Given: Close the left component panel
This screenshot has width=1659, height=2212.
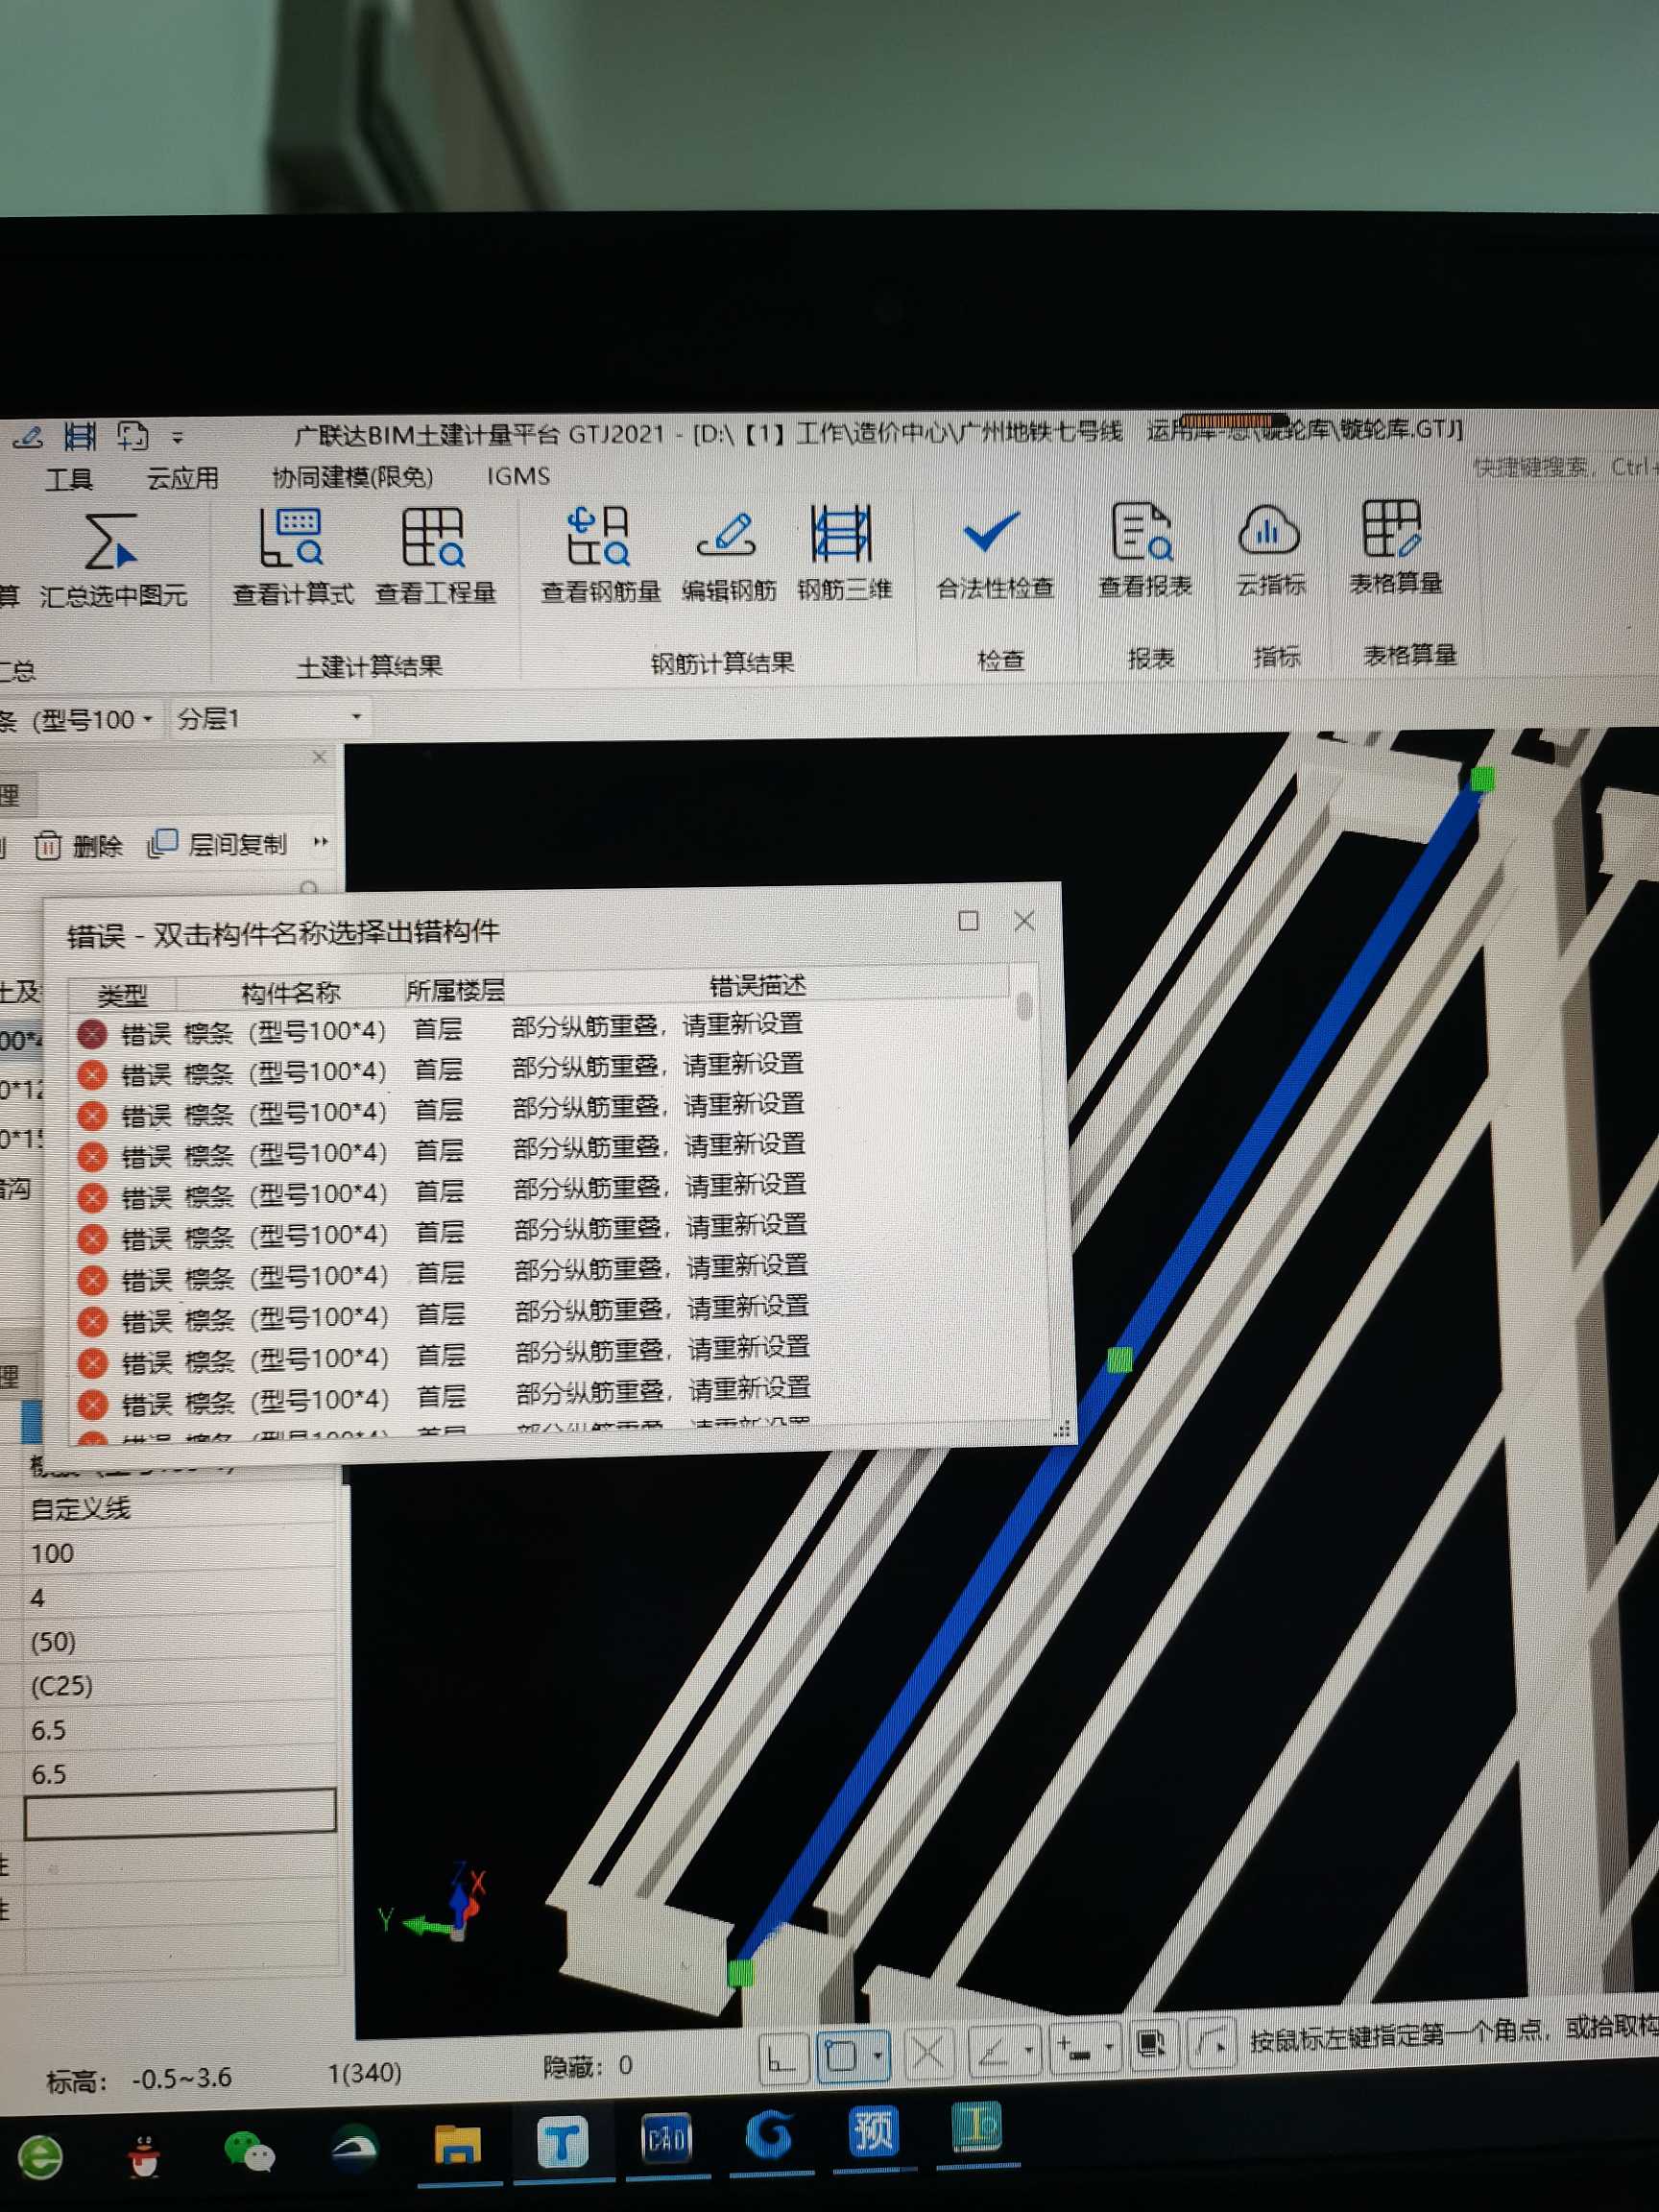Looking at the screenshot, I should point(319,757).
